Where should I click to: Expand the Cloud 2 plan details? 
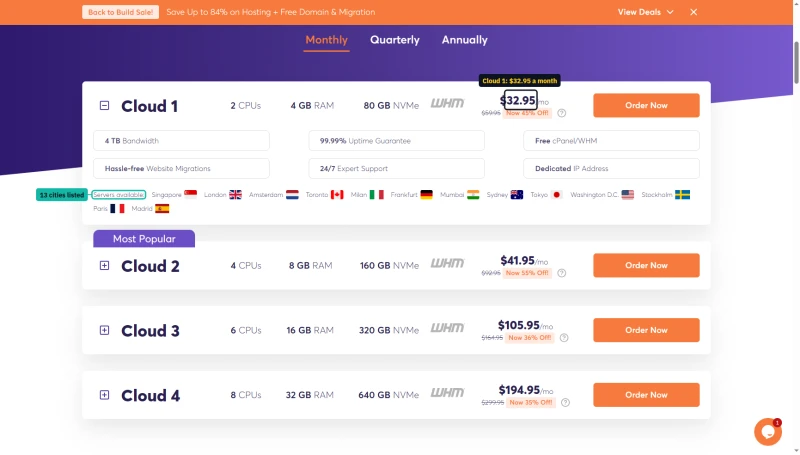click(104, 265)
